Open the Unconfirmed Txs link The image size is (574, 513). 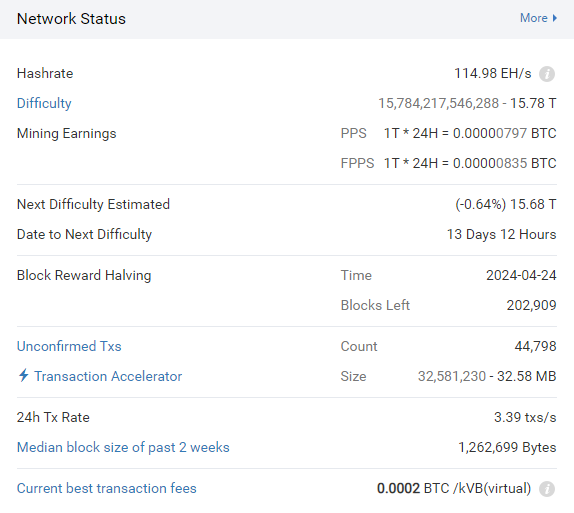click(69, 346)
